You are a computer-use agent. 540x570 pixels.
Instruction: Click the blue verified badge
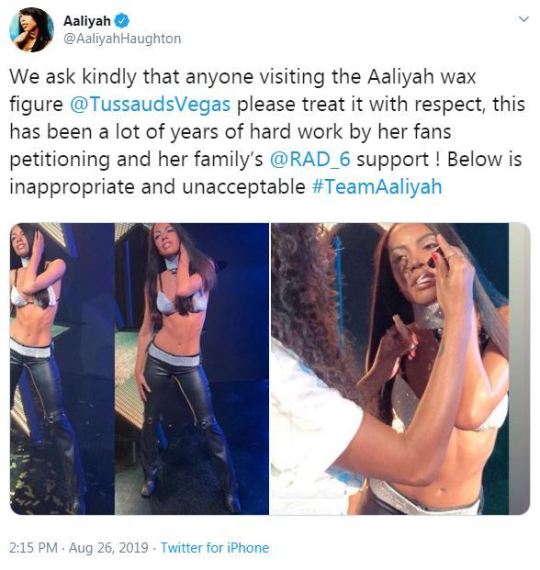[x=122, y=21]
